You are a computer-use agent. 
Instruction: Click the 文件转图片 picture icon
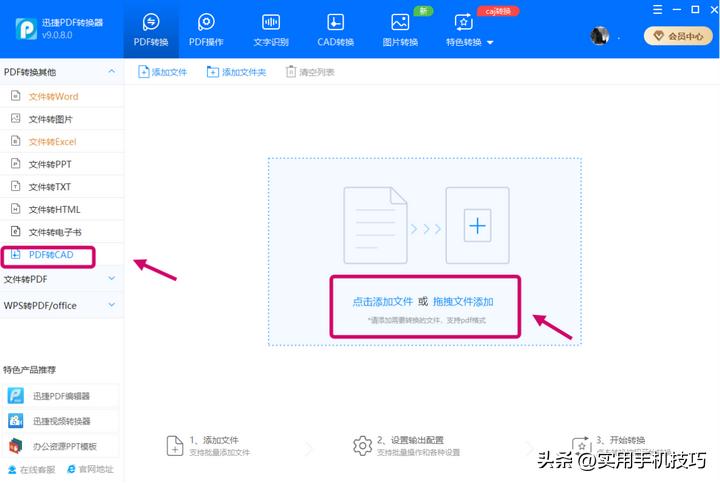(x=16, y=118)
